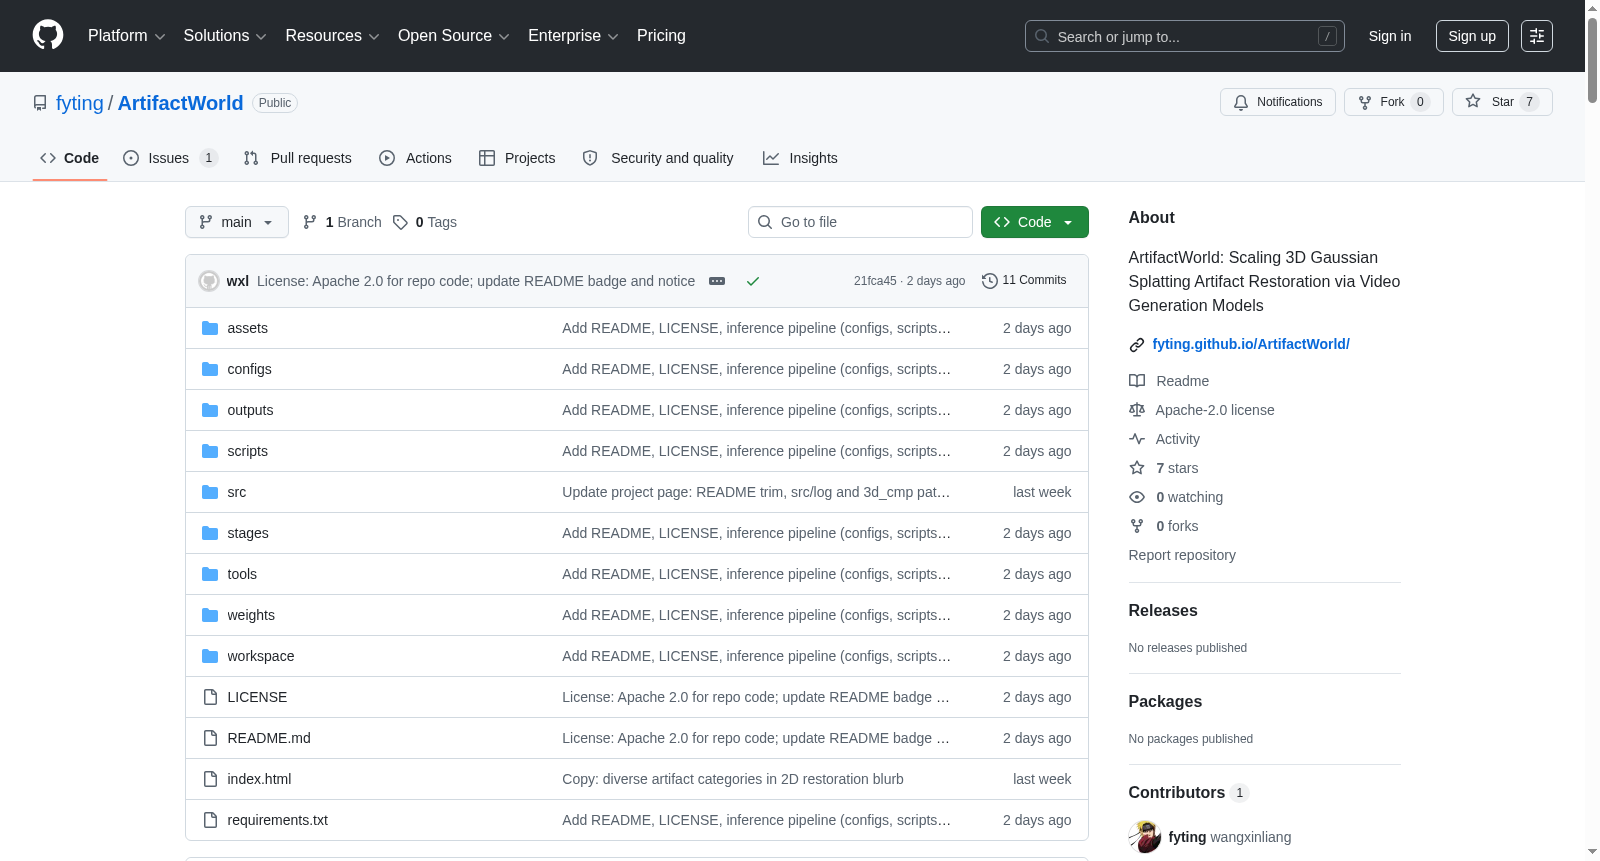Click the wxl commit author avatar
Viewport: 1600px width, 861px height.
[x=209, y=281]
